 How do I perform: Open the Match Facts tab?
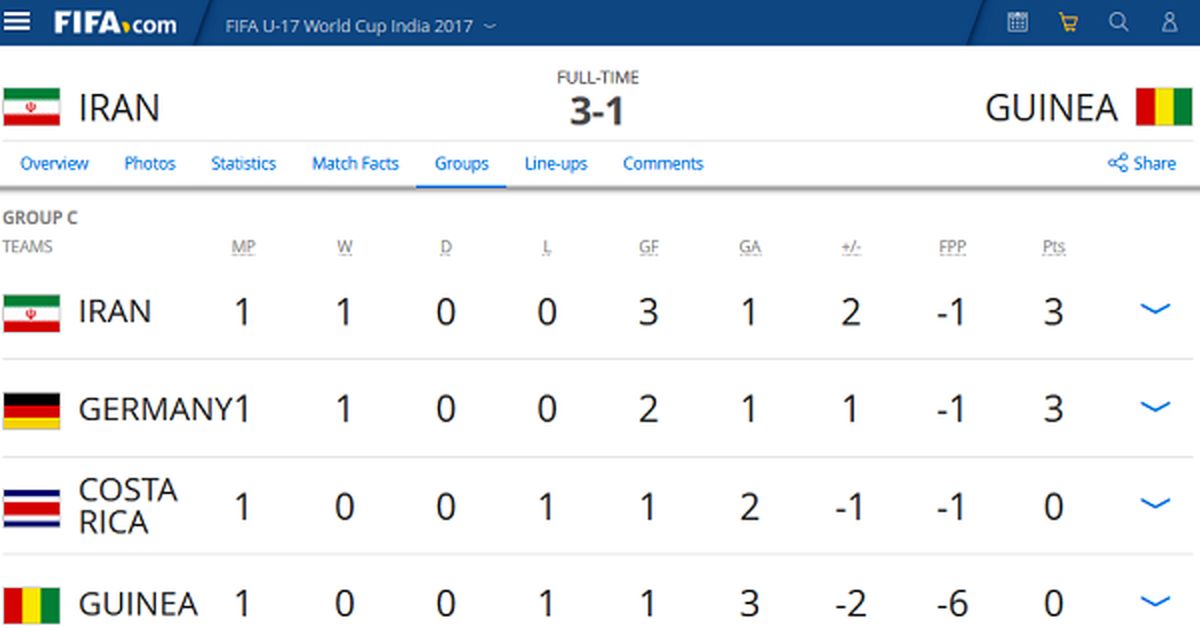(x=355, y=163)
